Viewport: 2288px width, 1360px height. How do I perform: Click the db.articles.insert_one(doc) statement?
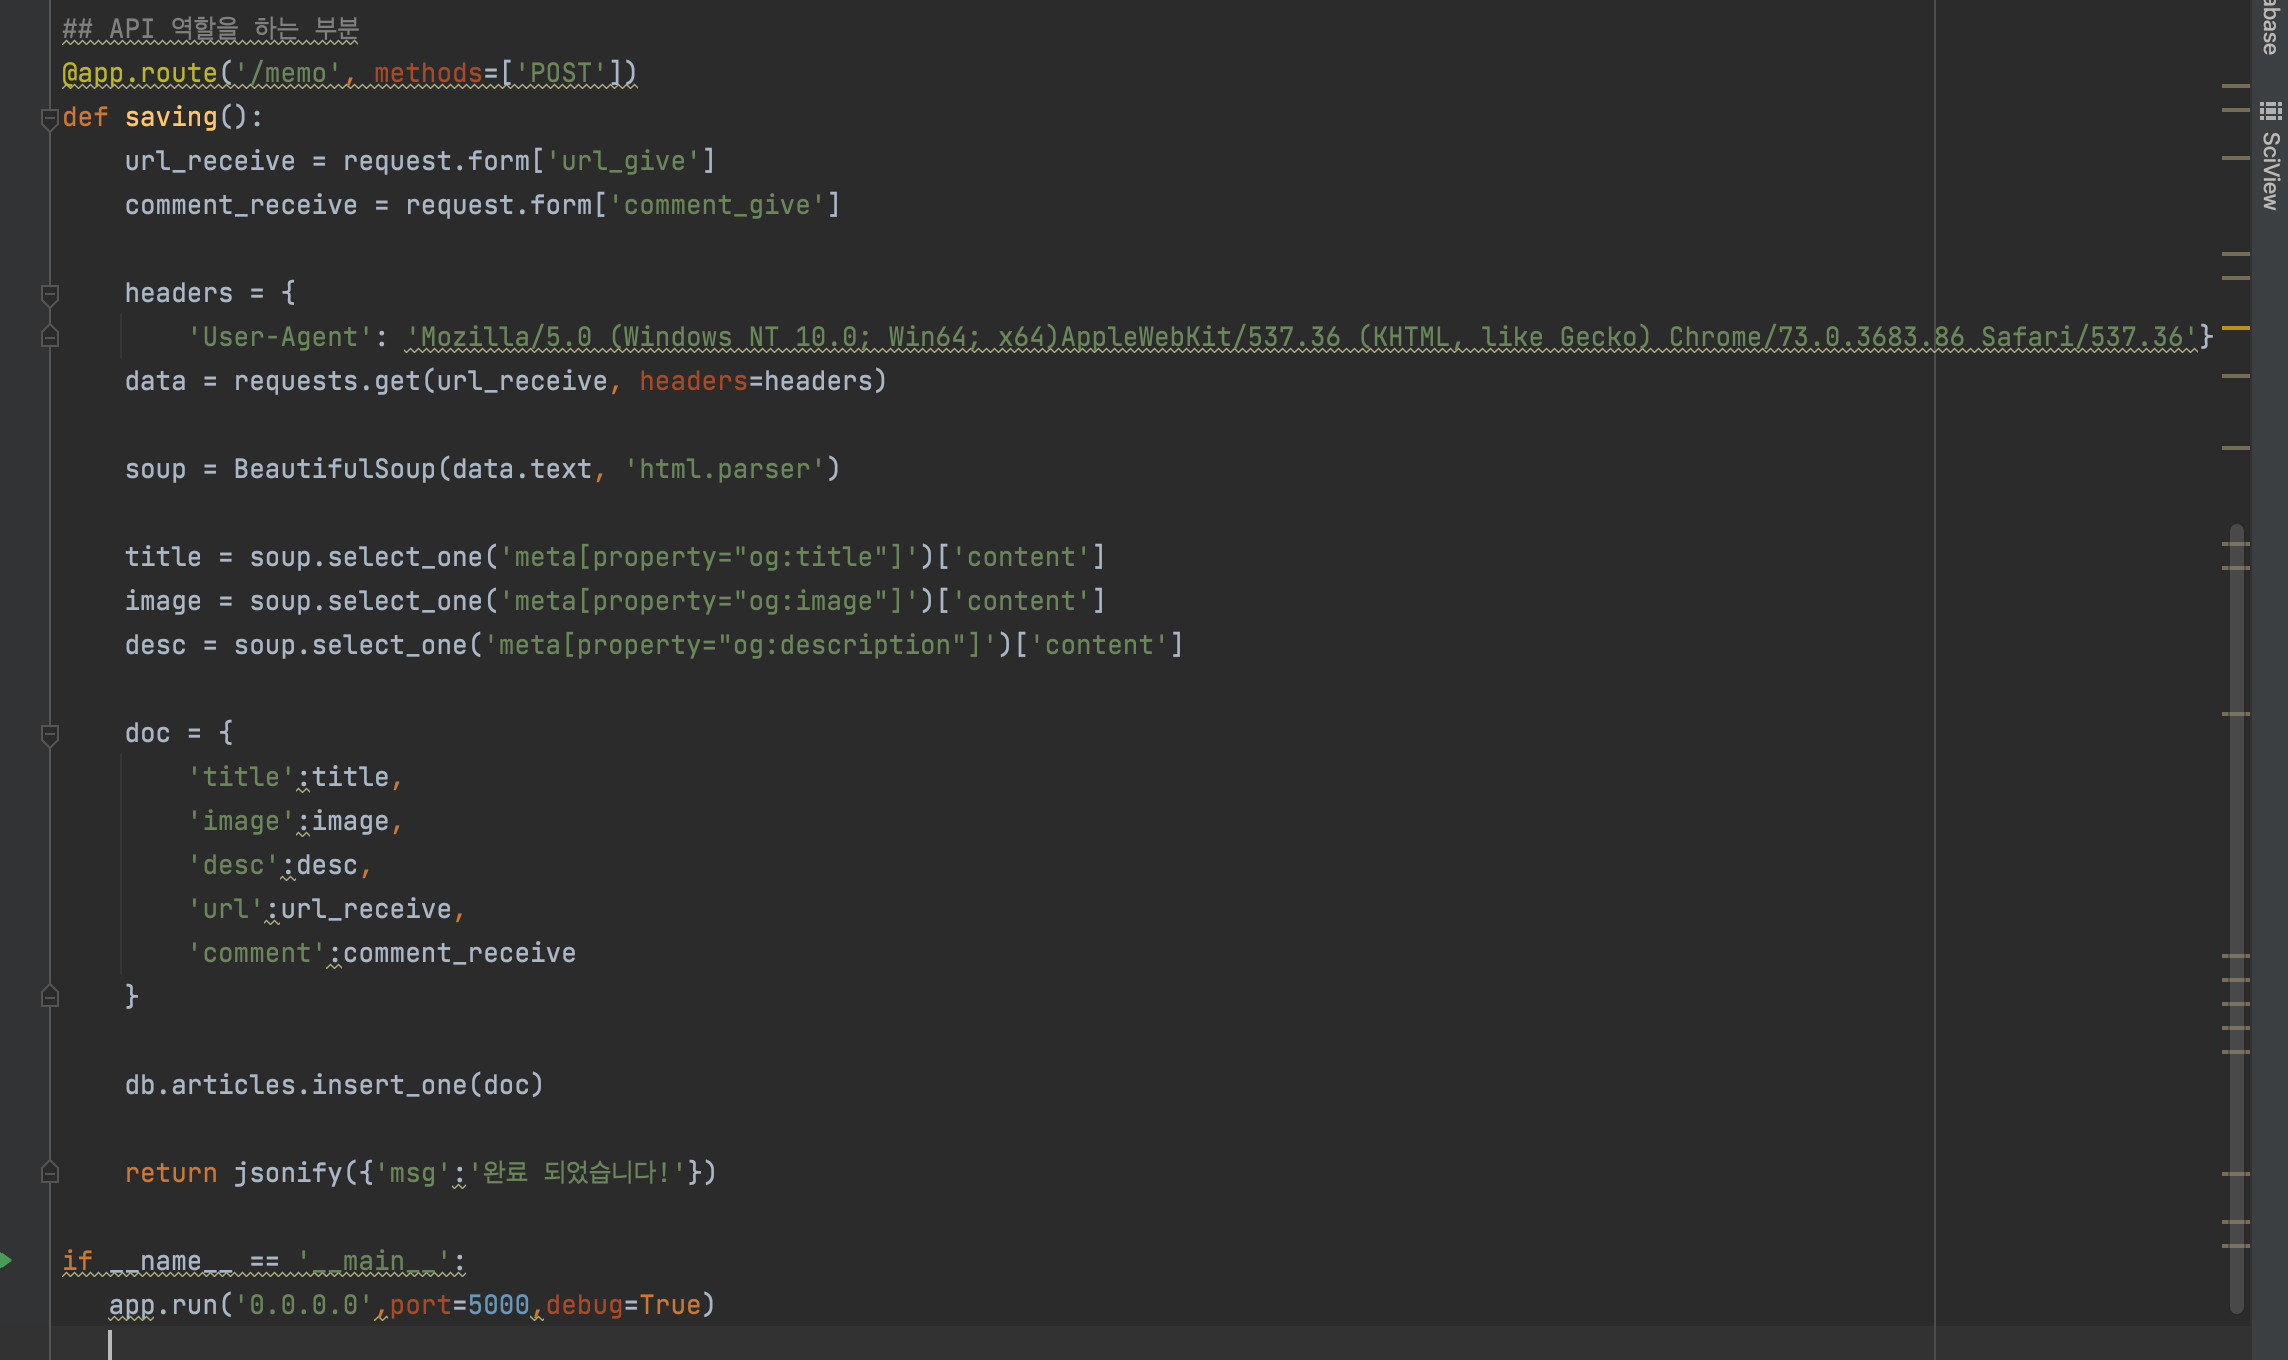334,1085
